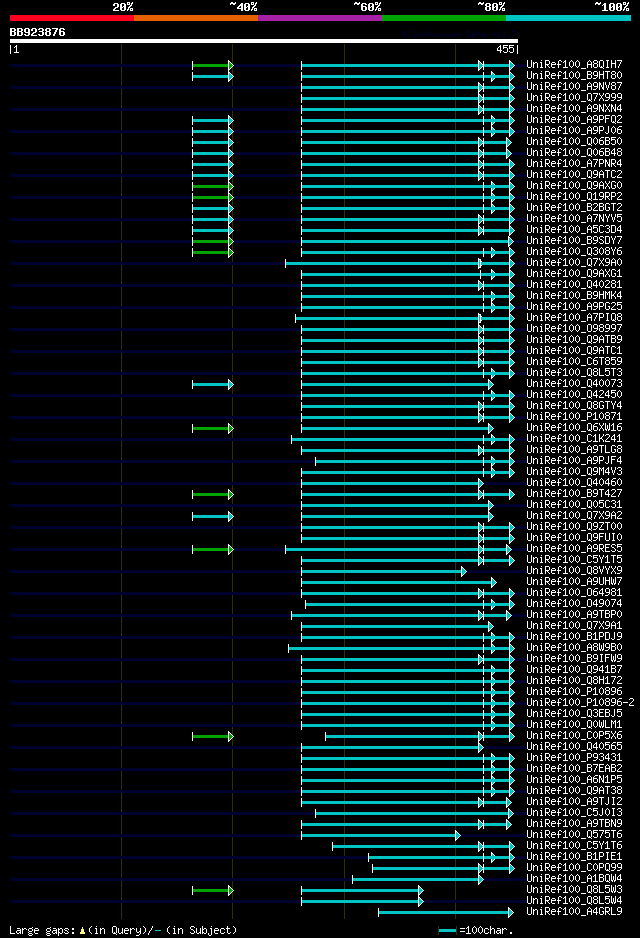Click the red 20% identity color bar

pyautogui.click(x=72, y=18)
